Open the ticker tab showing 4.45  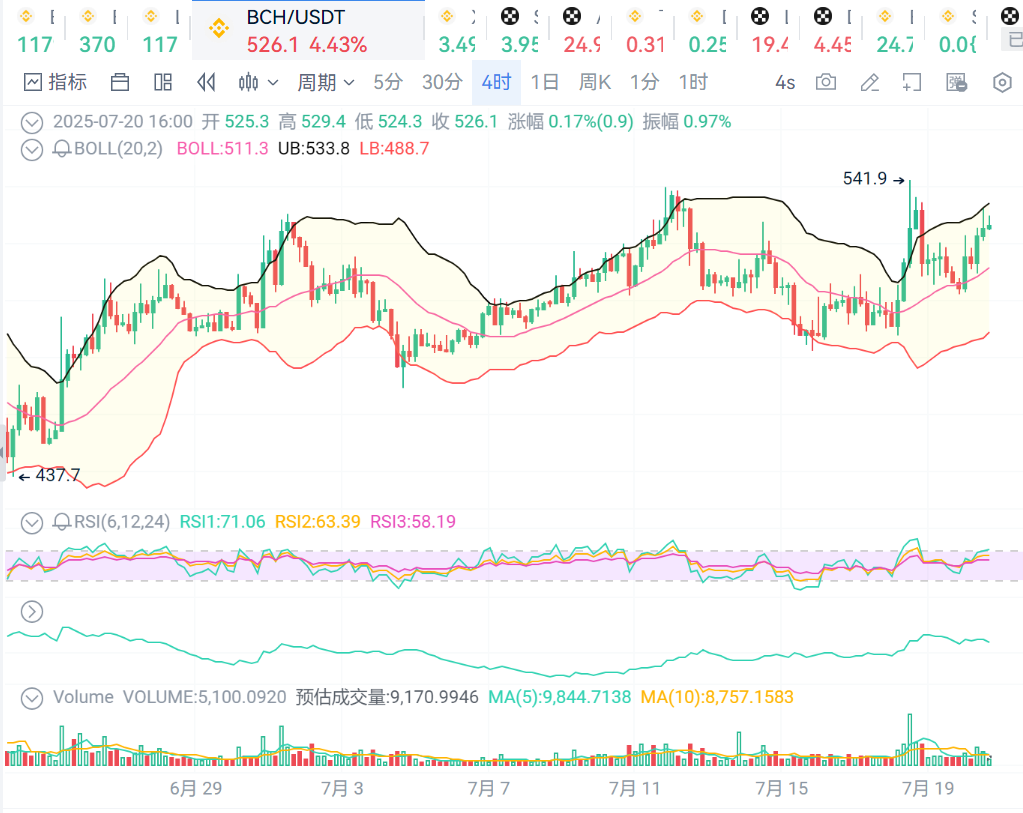pyautogui.click(x=832, y=30)
